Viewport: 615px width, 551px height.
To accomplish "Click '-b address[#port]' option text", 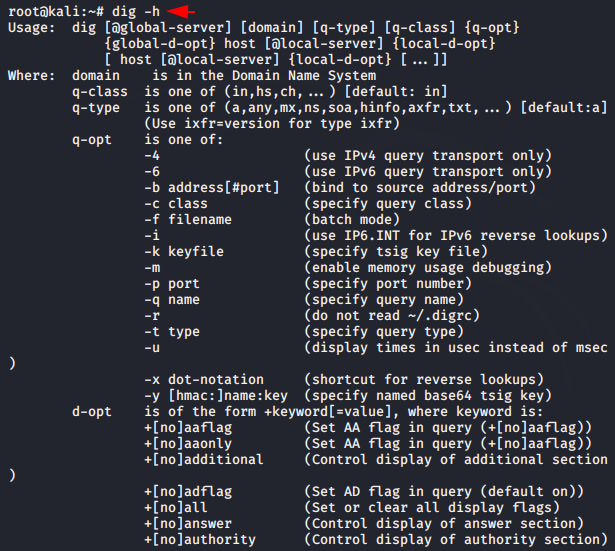I will [x=212, y=188].
